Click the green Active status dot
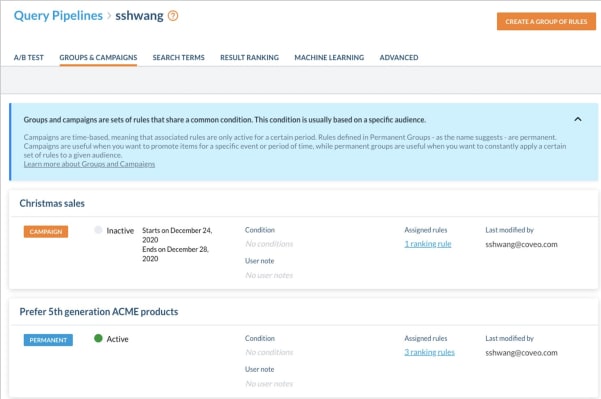Image resolution: width=601 pixels, height=399 pixels. point(98,338)
